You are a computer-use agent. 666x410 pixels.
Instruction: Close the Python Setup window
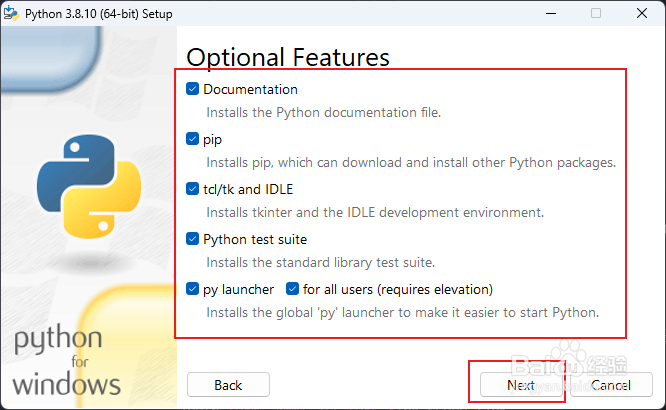tap(643, 13)
